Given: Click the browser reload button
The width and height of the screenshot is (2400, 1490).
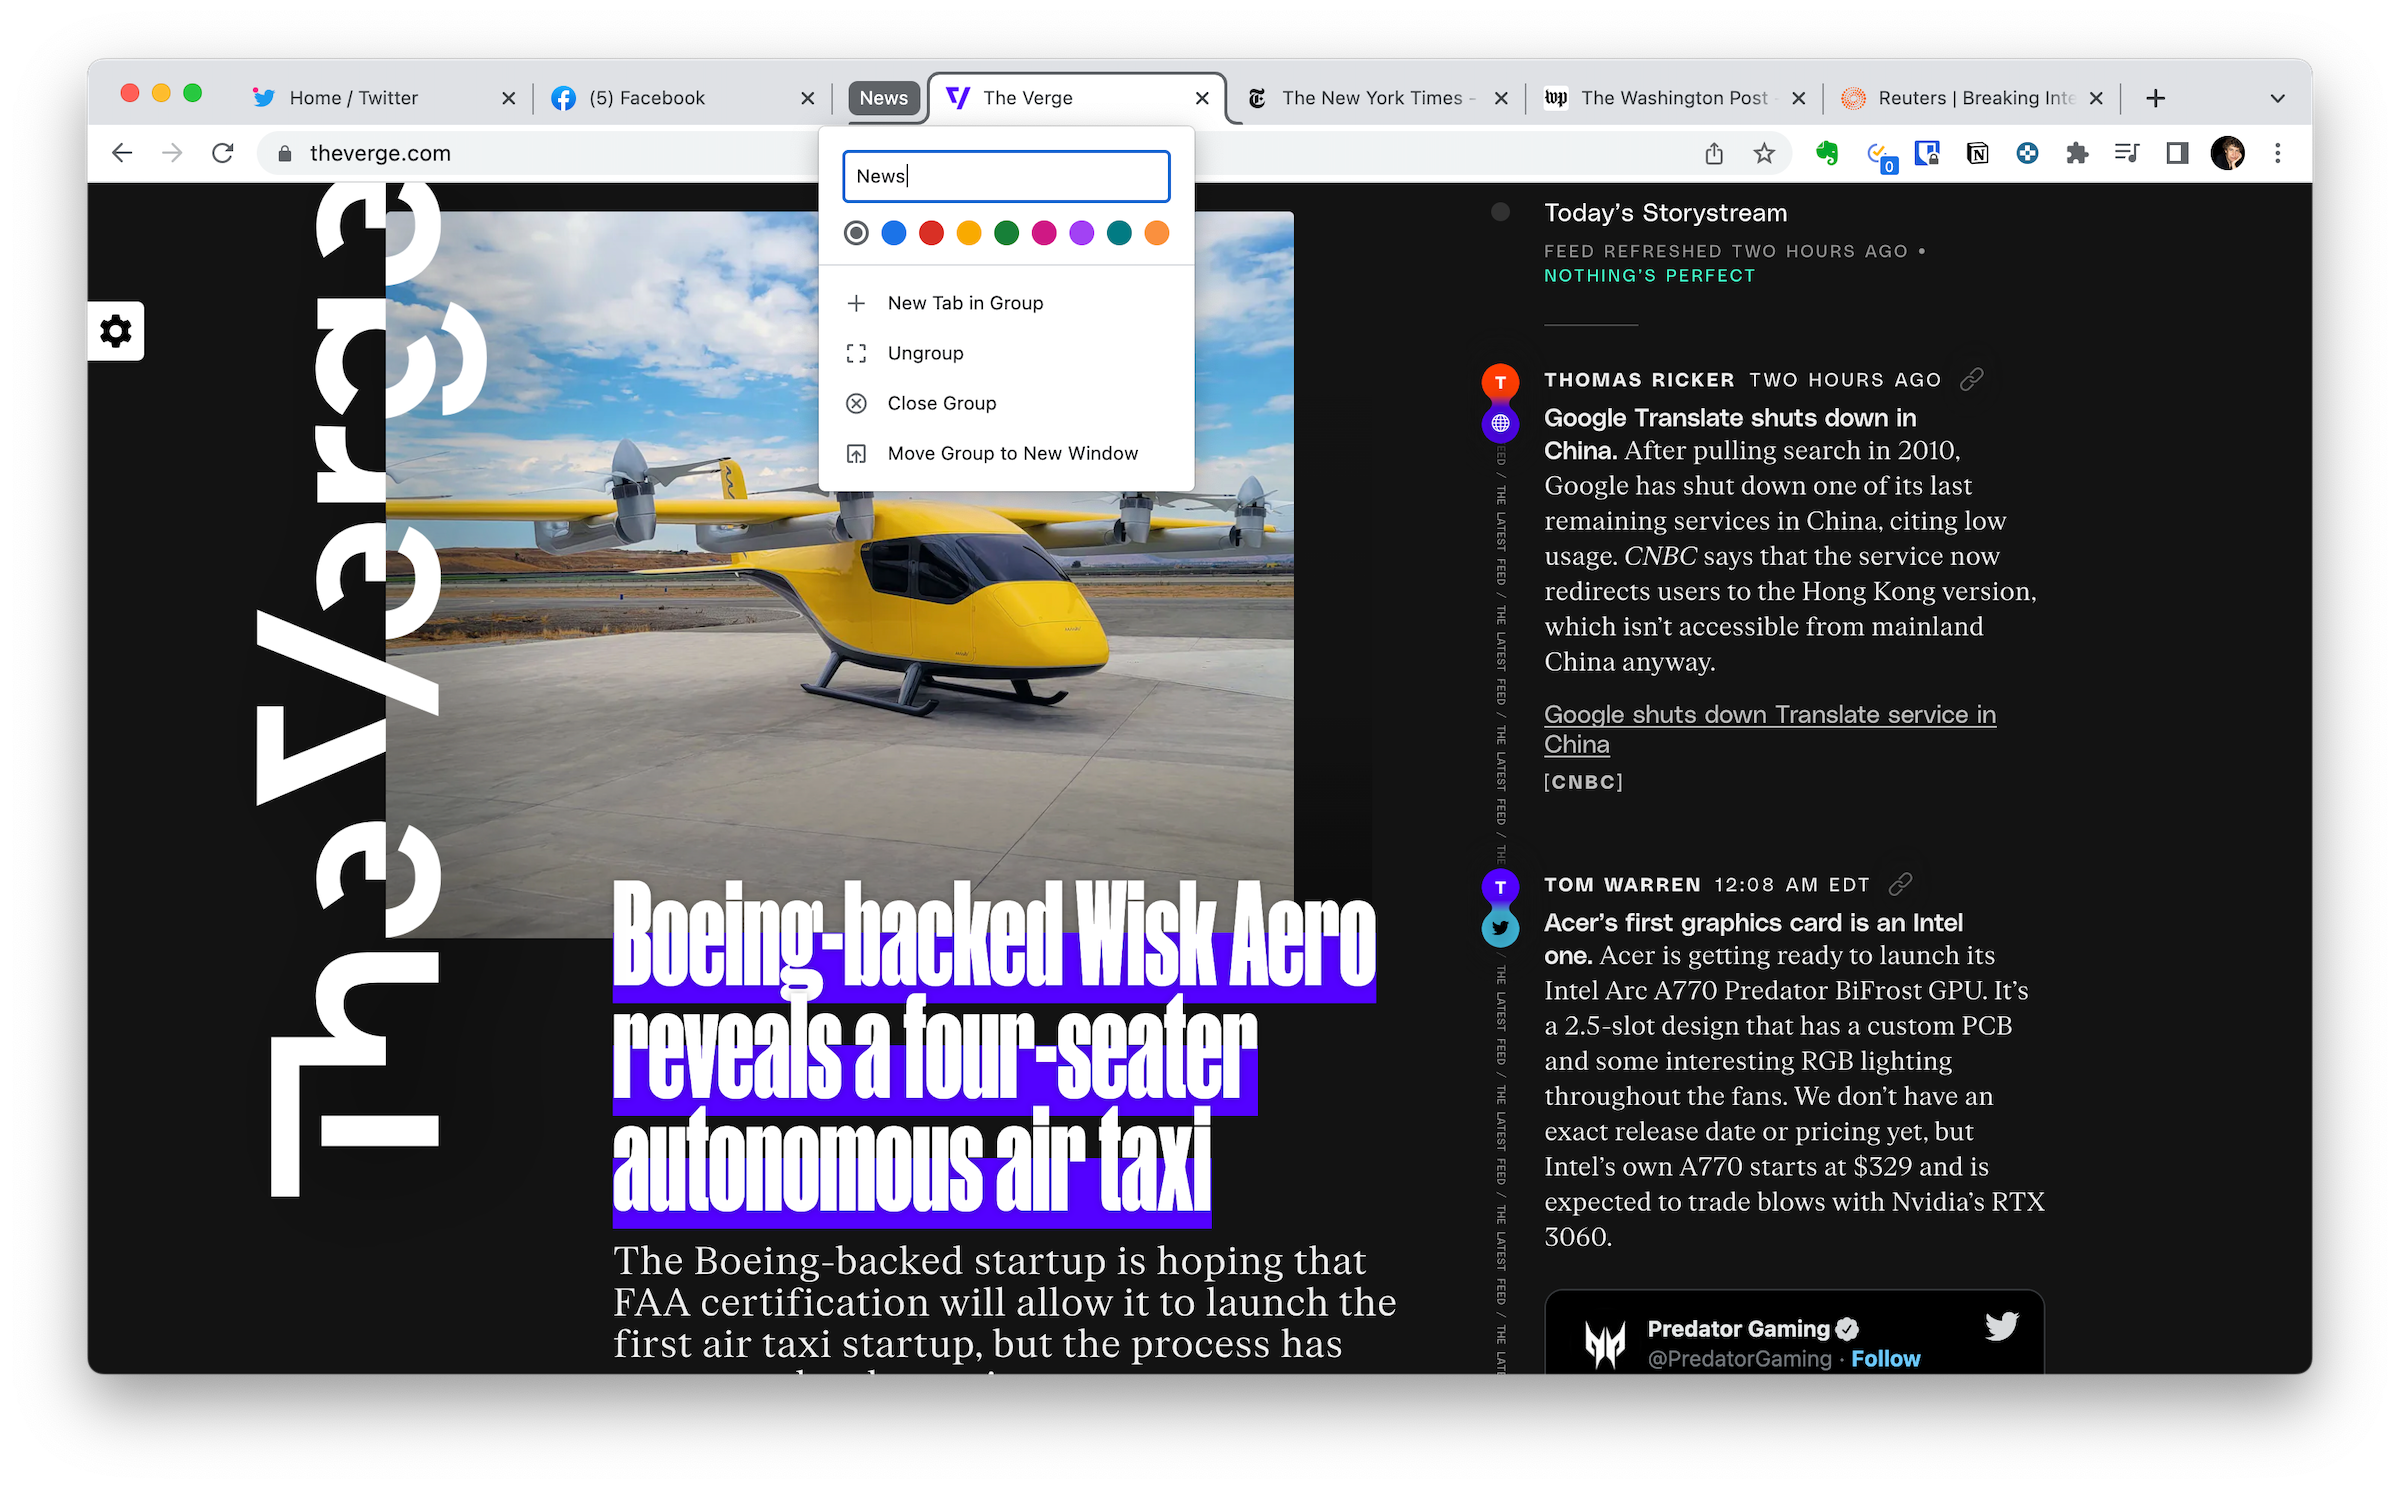Looking at the screenshot, I should click(x=223, y=153).
